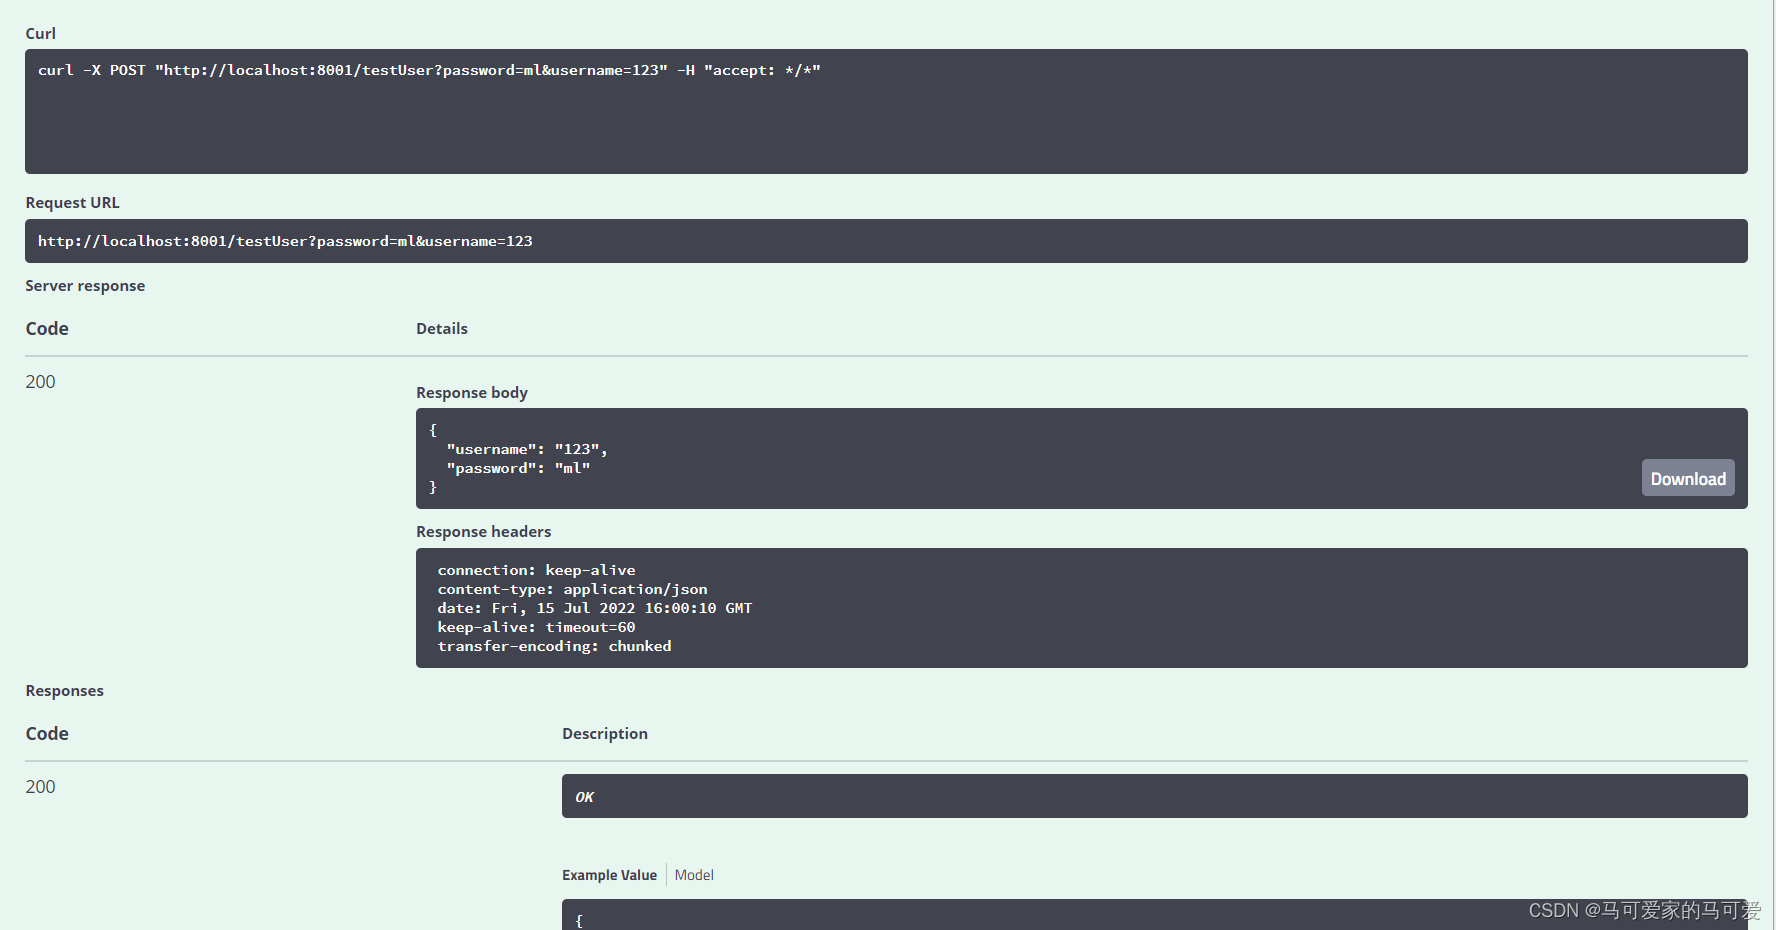Click the connection: keep-alive header line
Screen dimensions: 1776x930
(536, 570)
